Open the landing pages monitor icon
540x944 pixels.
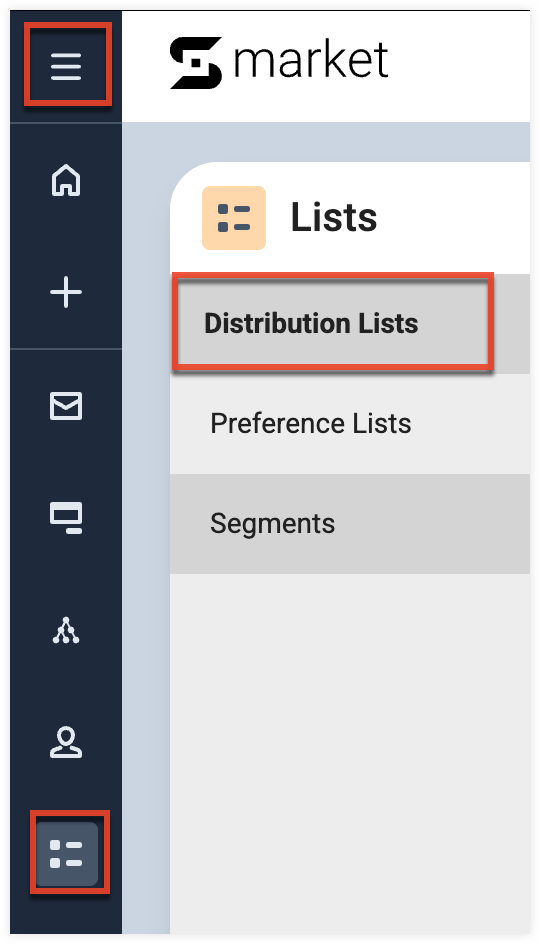[x=66, y=518]
